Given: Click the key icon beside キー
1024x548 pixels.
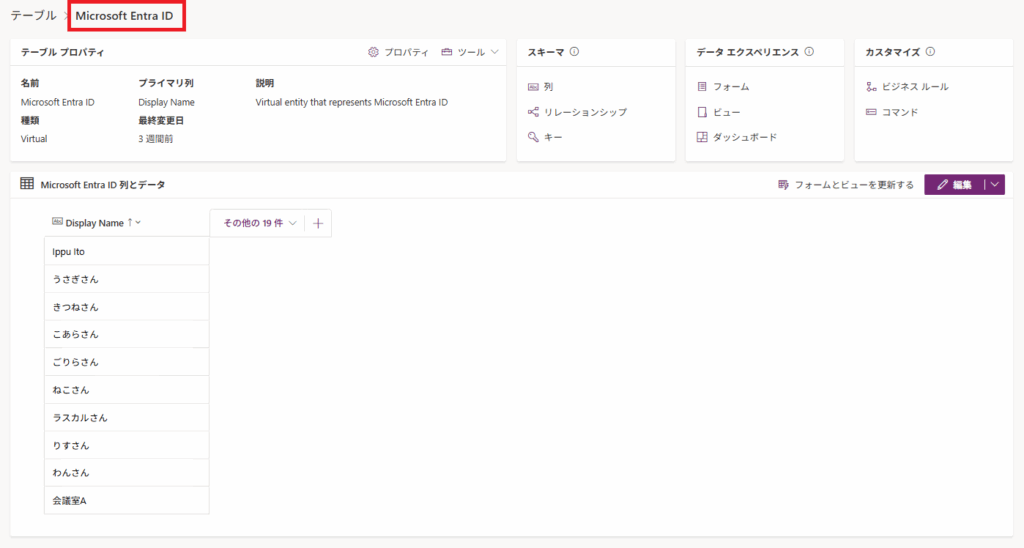Looking at the screenshot, I should (x=533, y=137).
